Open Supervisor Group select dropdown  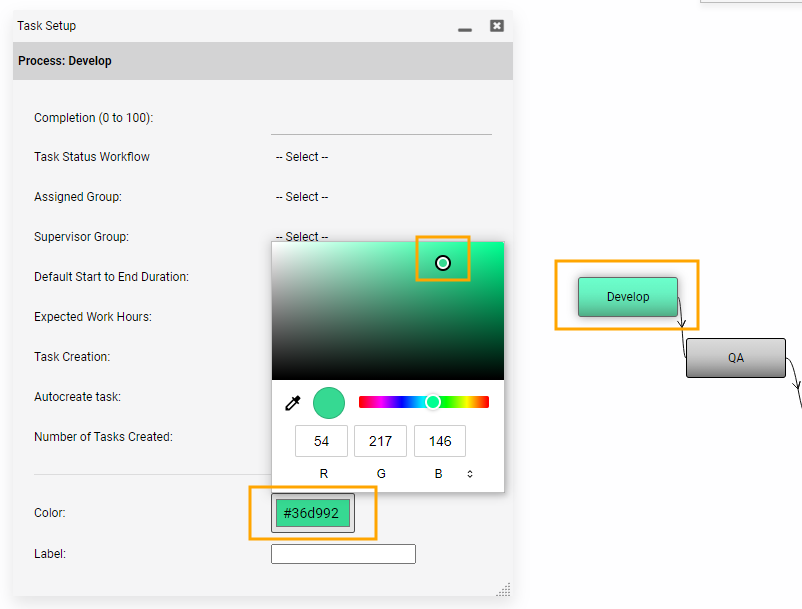pos(302,236)
